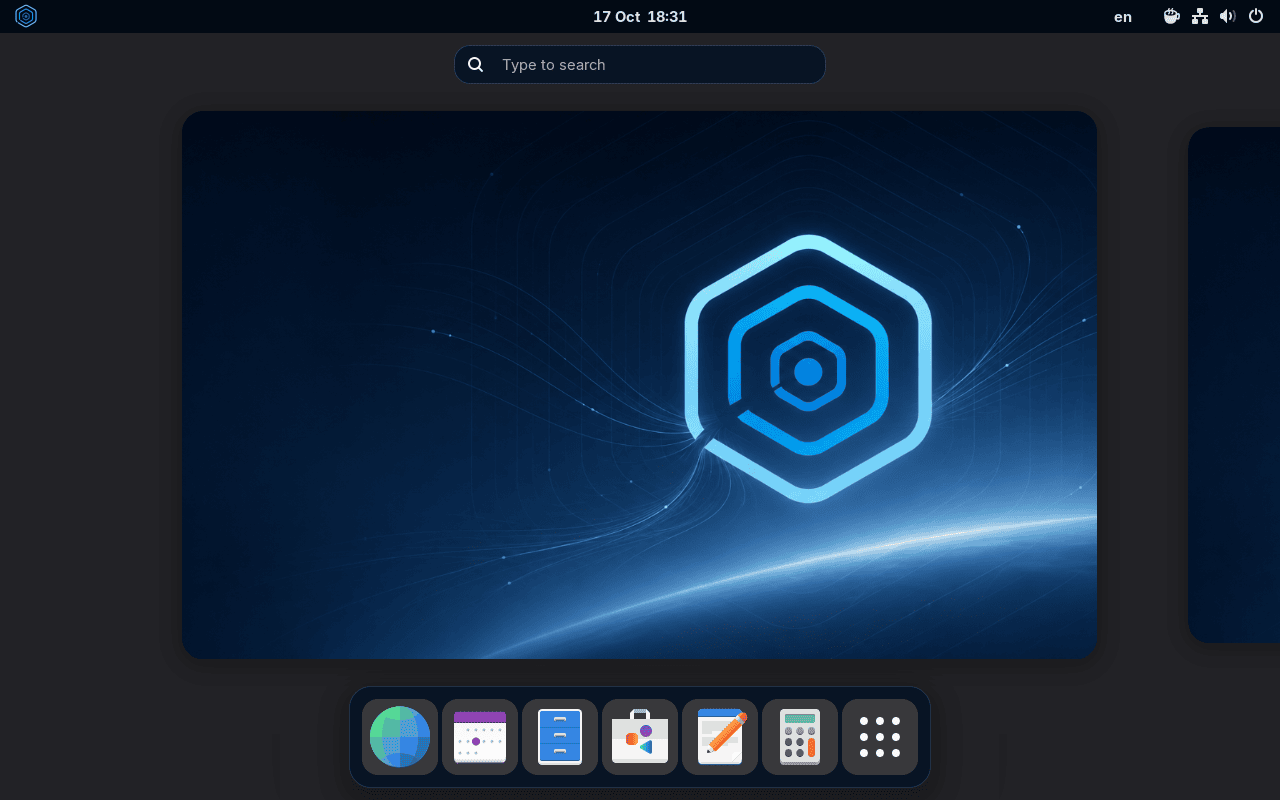Viewport: 1280px width, 800px height.
Task: Focus the Type to search field
Action: click(640, 65)
